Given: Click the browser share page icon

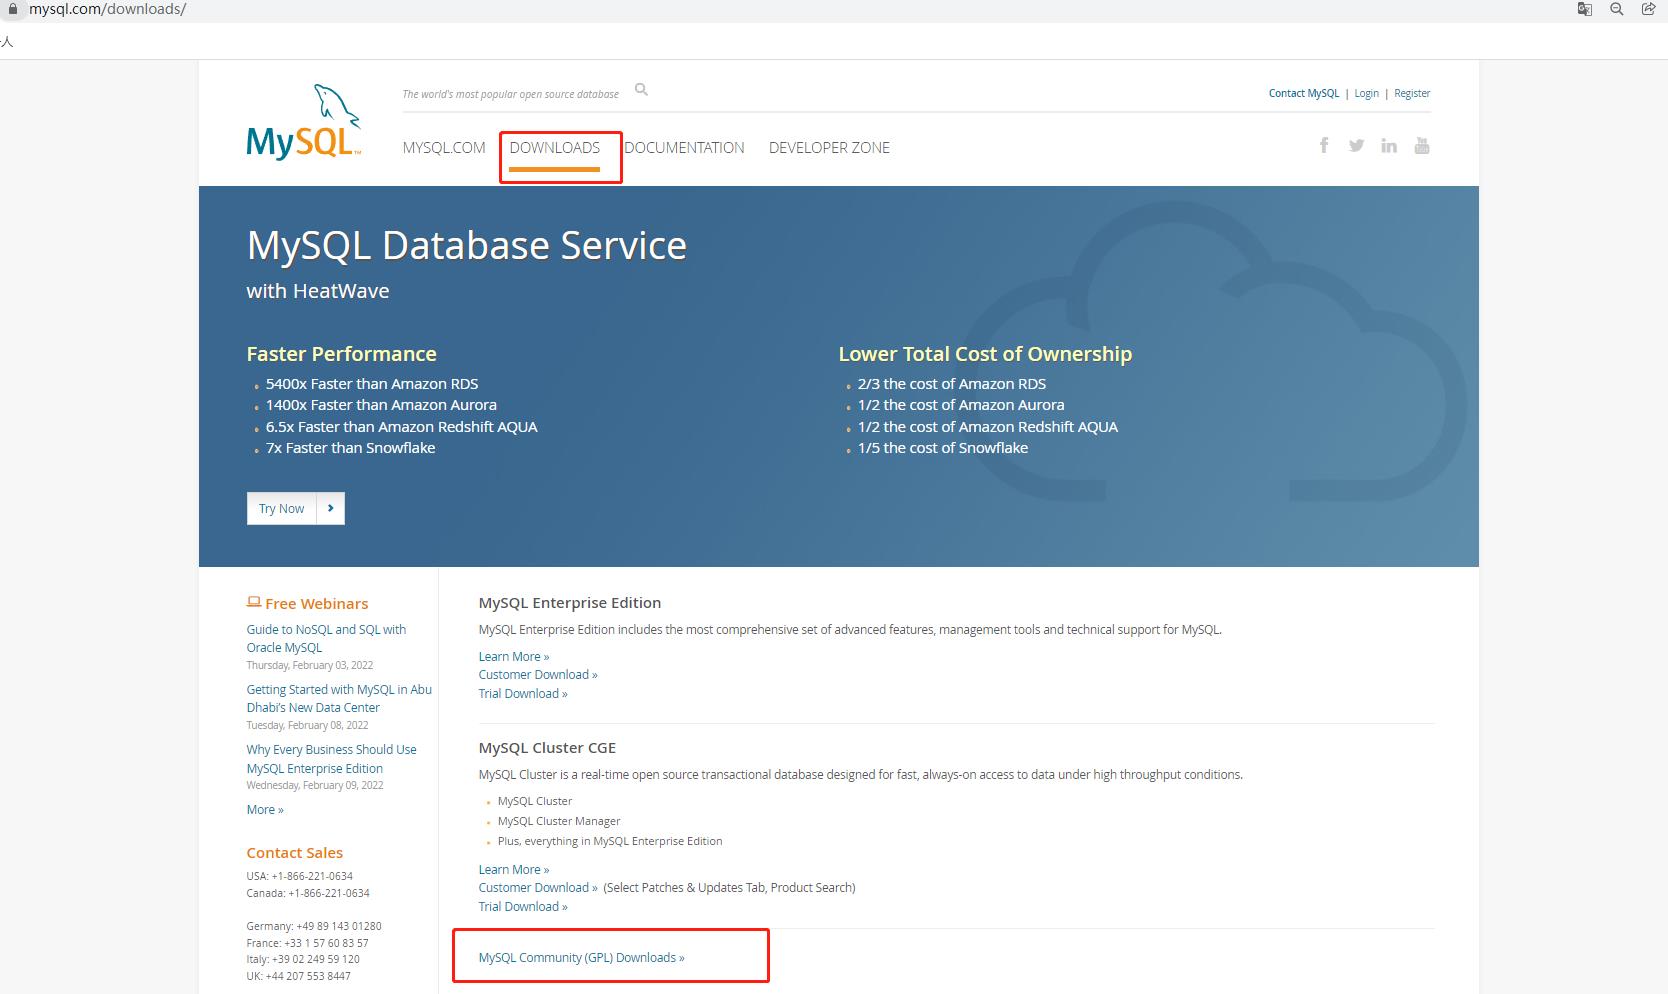Looking at the screenshot, I should pyautogui.click(x=1649, y=9).
